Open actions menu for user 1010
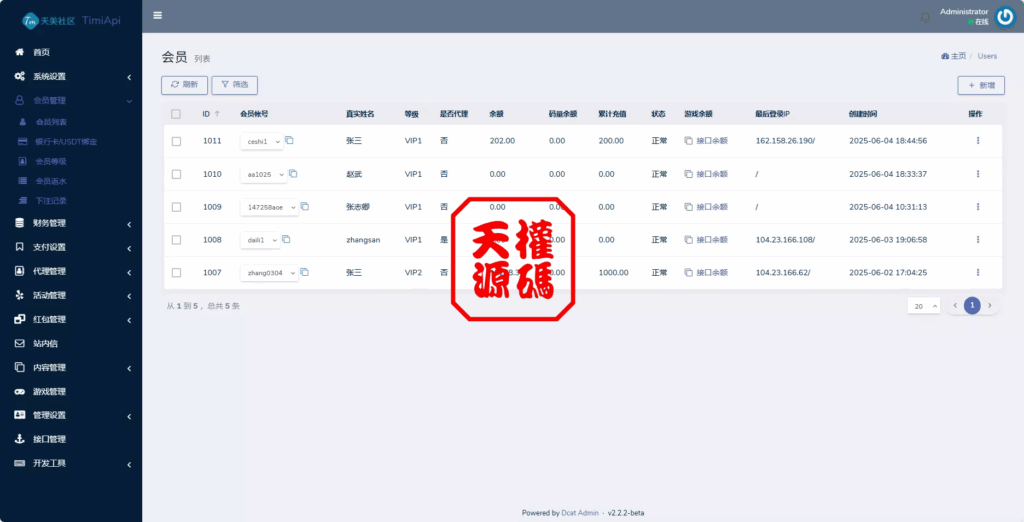1024x522 pixels. 978,174
